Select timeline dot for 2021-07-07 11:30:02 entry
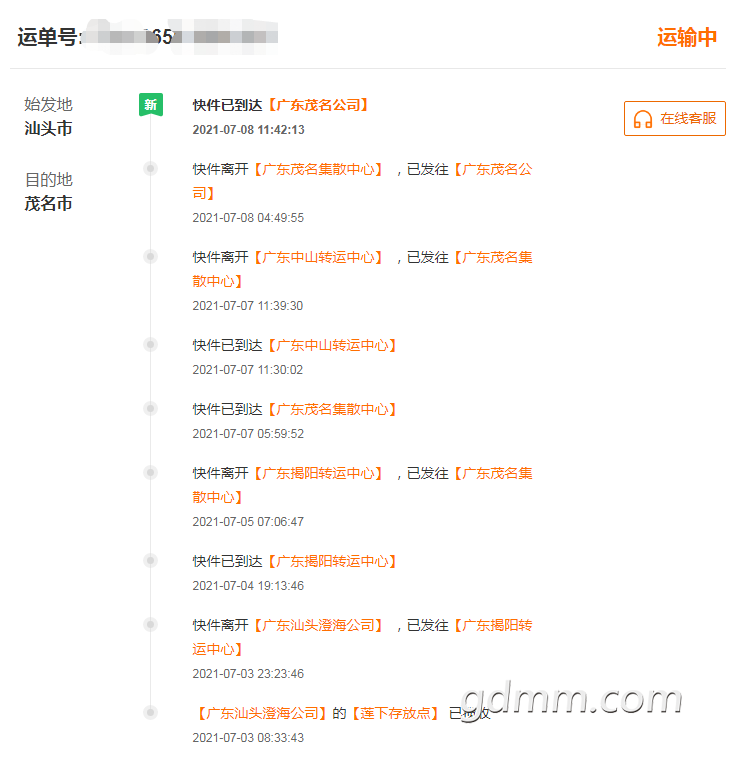Screen dimensions: 730x762 point(151,345)
